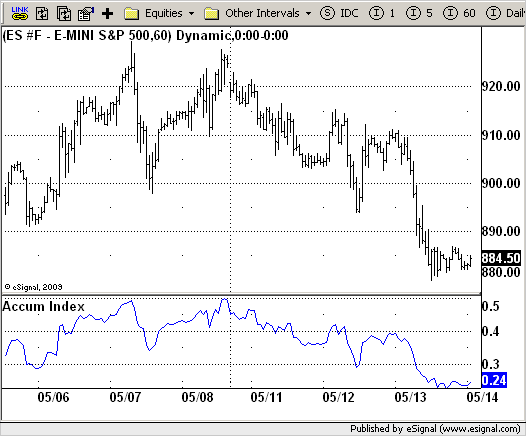The image size is (526, 436).
Task: Click the 05/07 date label
Action: [125, 397]
